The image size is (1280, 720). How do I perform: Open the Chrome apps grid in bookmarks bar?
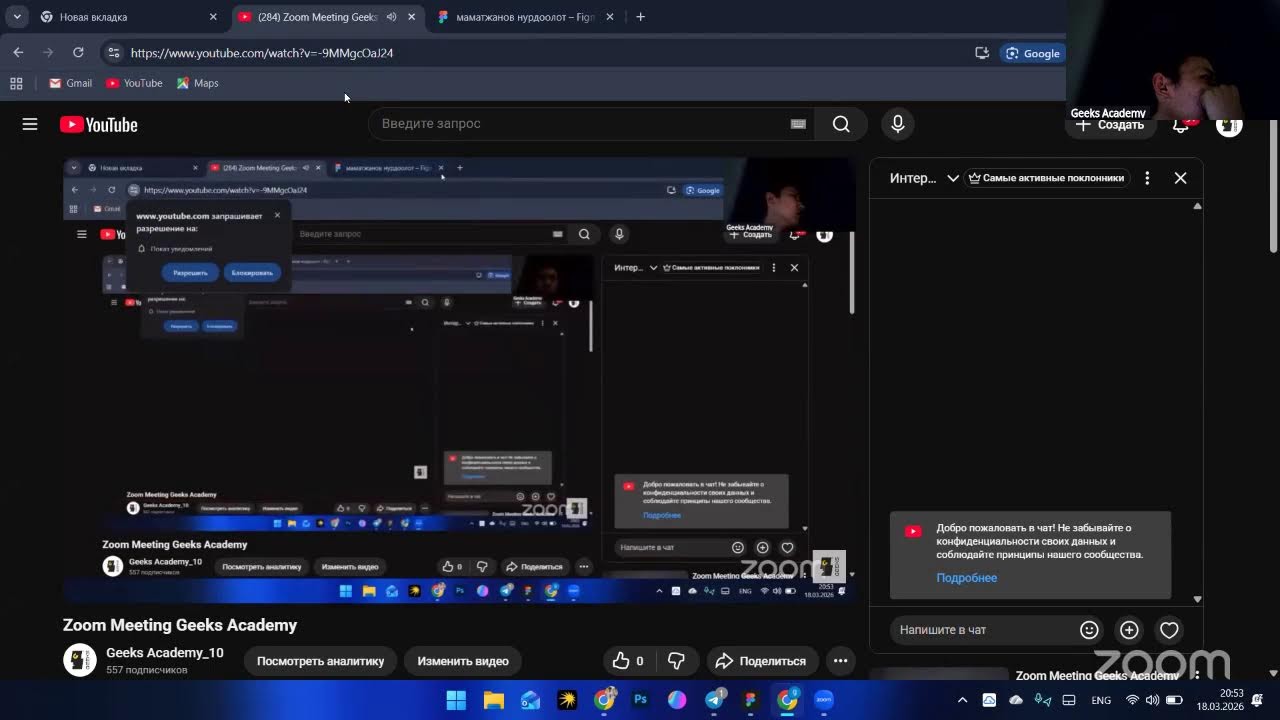[16, 83]
